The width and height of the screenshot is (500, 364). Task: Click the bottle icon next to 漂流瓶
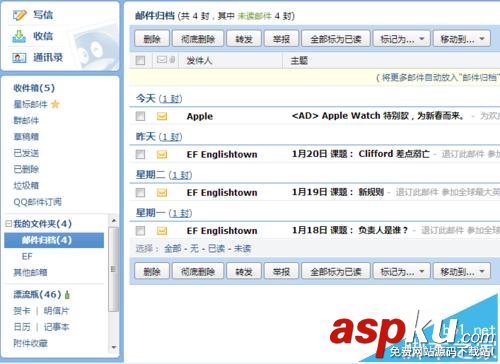pyautogui.click(x=67, y=295)
